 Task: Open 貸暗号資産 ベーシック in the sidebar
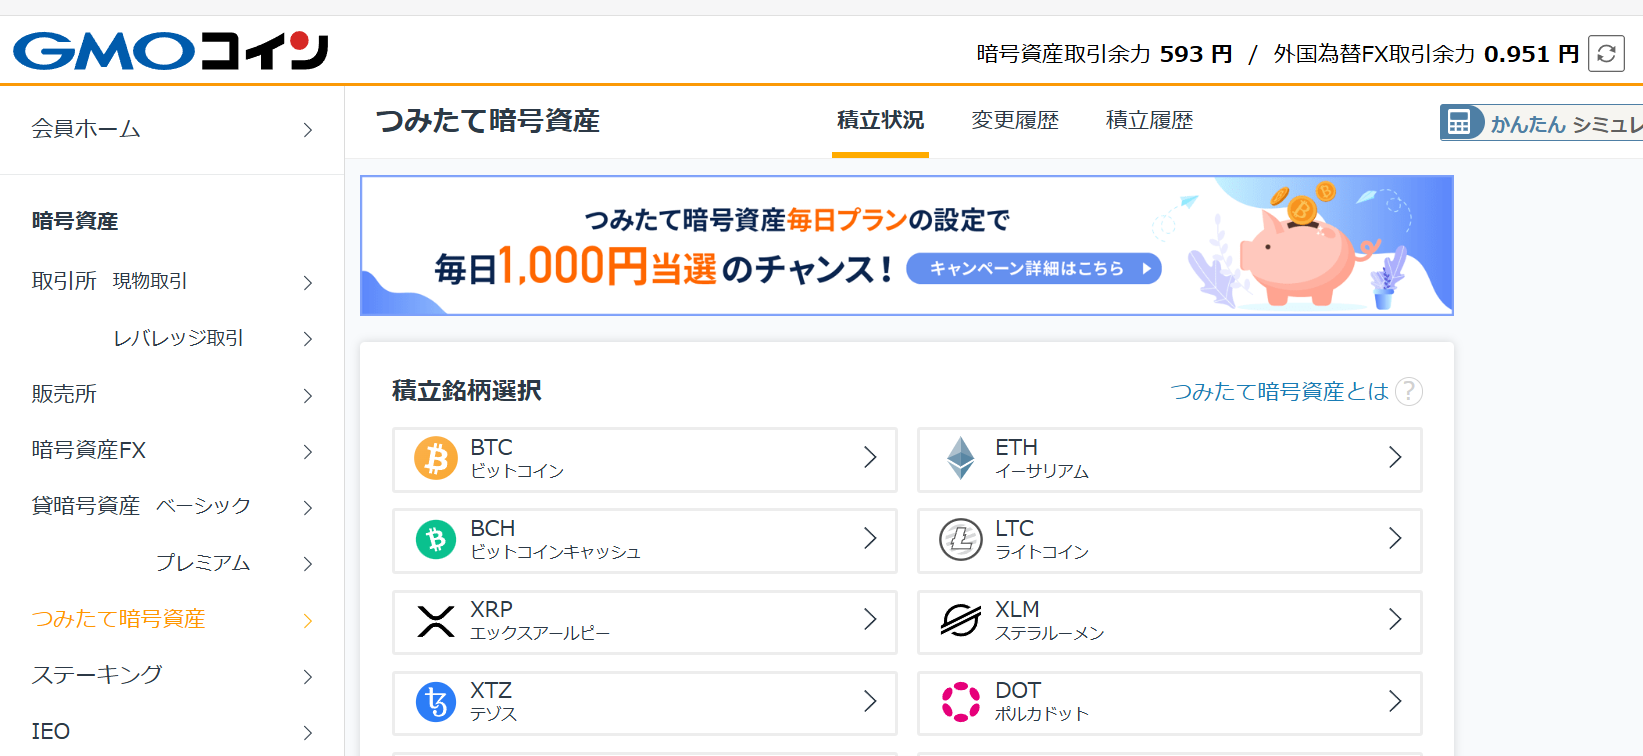141,506
